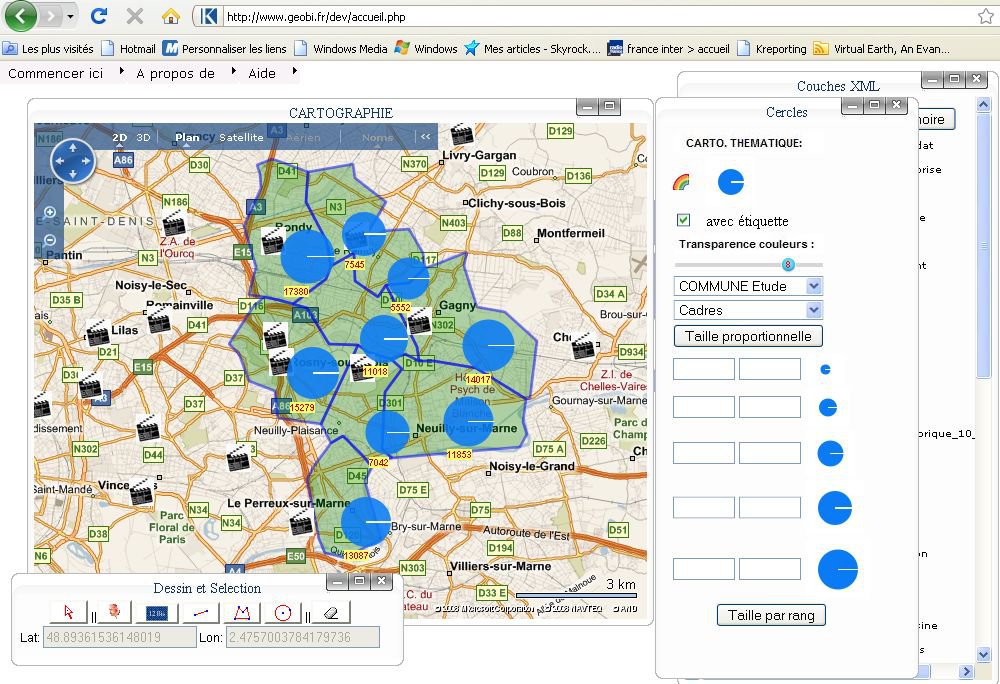
Task: Click the map pan compass control
Action: [x=72, y=161]
